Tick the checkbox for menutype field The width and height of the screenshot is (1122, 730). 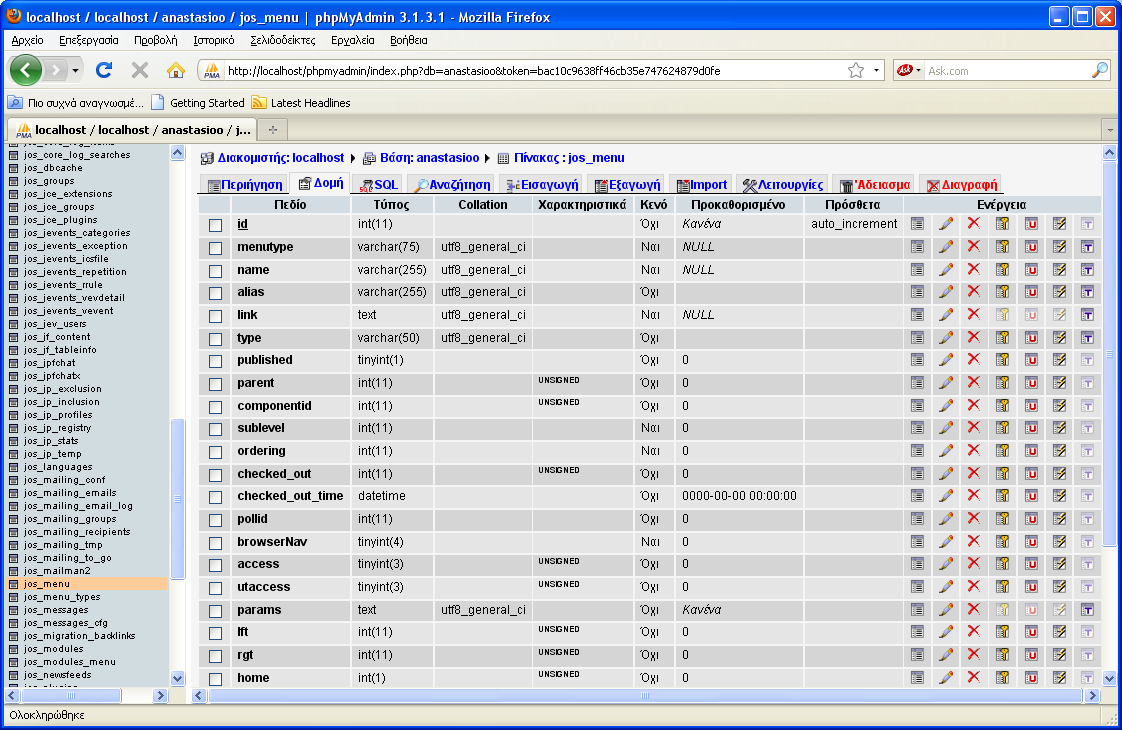click(x=215, y=248)
